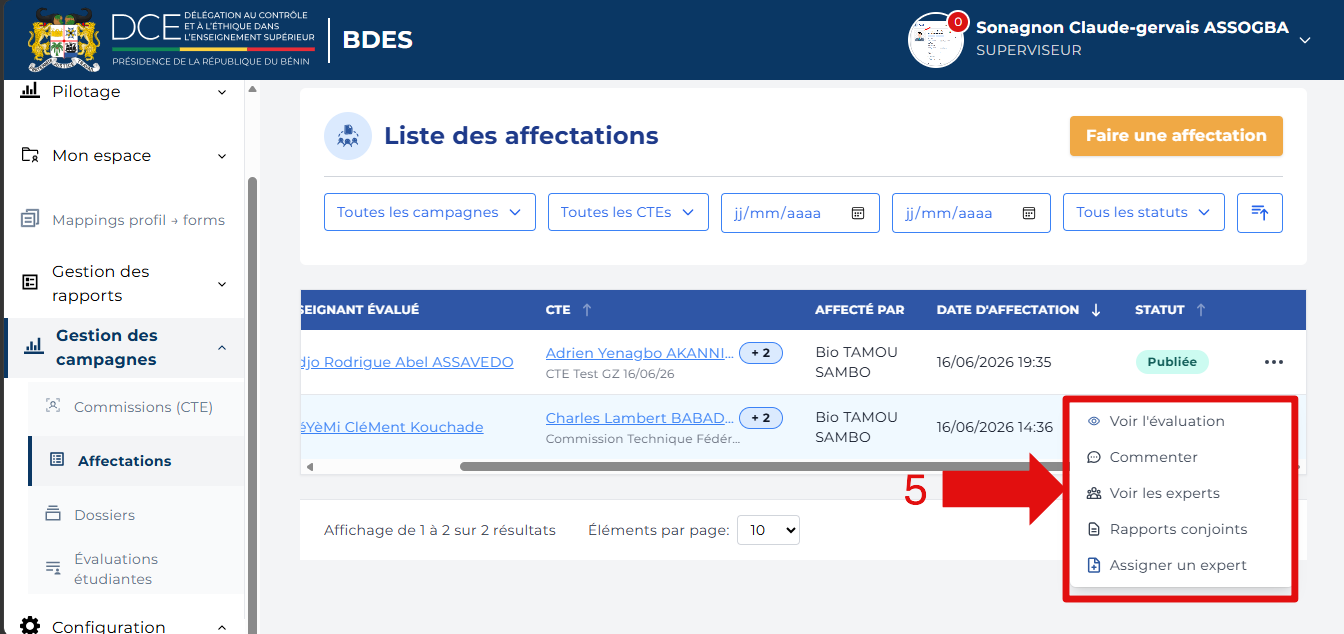
Task: Click the Mappings profil icon
Action: pyautogui.click(x=30, y=219)
